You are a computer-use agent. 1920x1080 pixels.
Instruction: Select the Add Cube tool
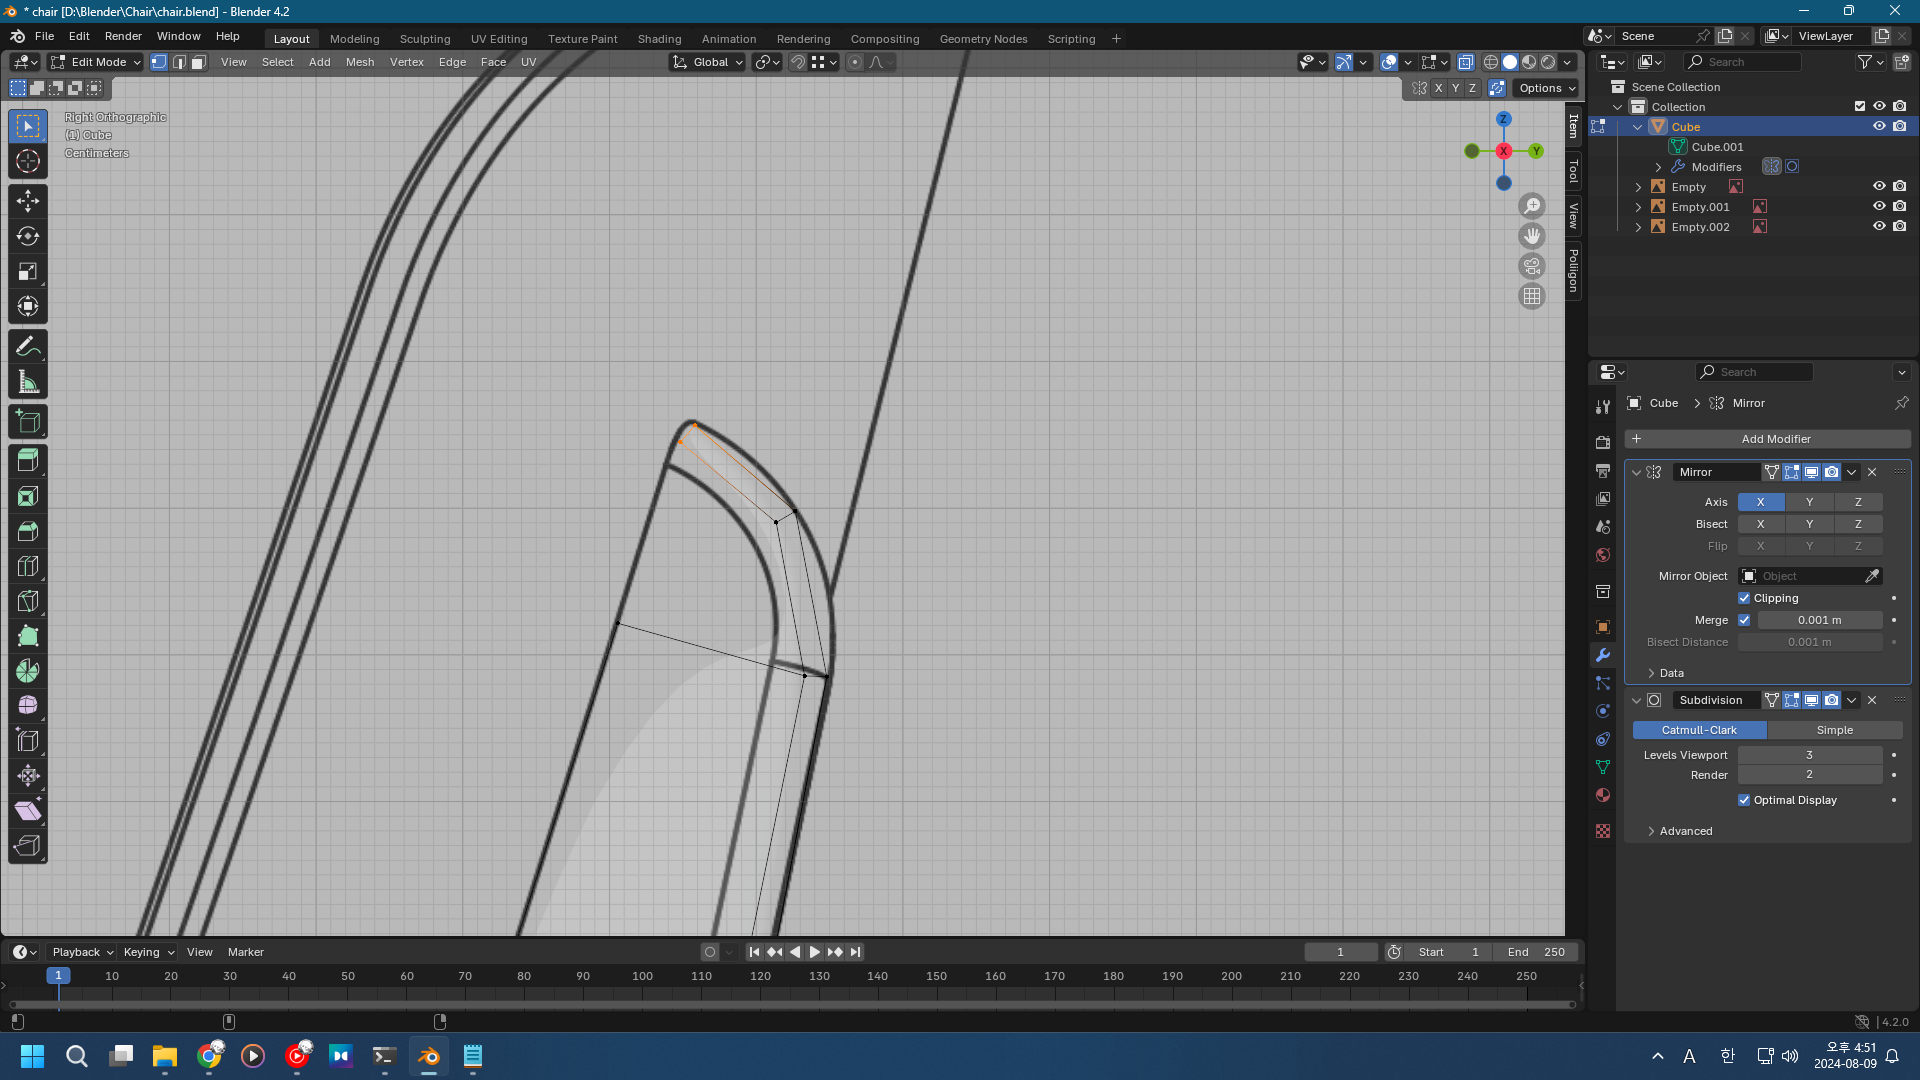(28, 422)
